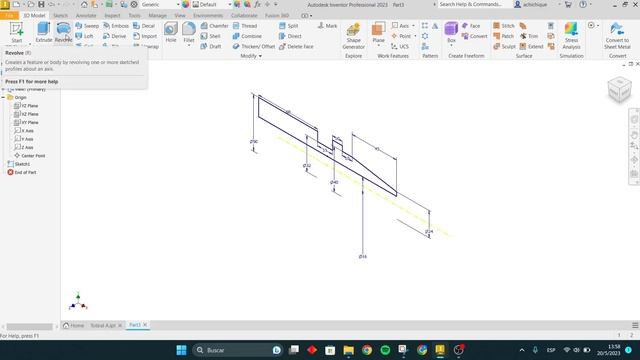This screenshot has width=640, height=360.
Task: Click the Buscar taskbar search box
Action: coord(238,350)
